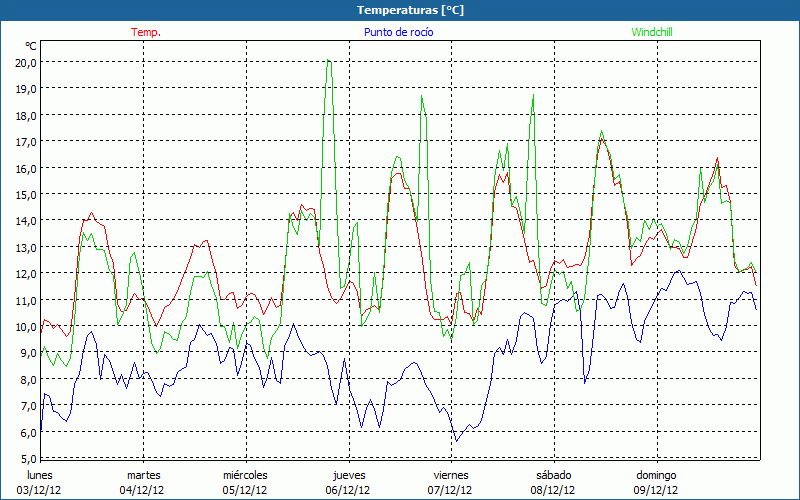Select the miércoles day label

click(245, 475)
